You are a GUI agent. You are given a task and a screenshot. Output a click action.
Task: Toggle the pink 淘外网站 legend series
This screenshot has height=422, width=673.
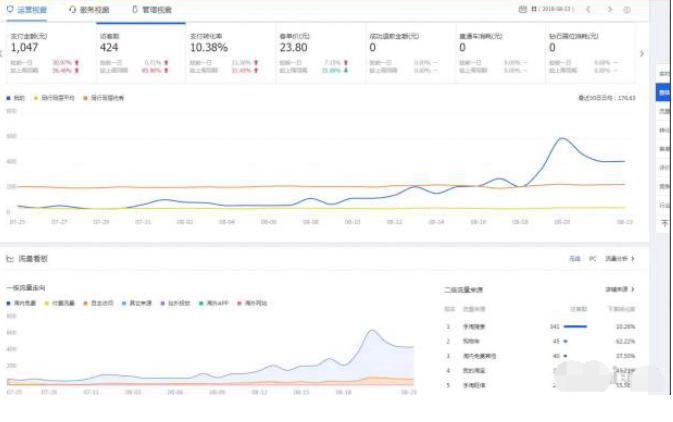252,303
